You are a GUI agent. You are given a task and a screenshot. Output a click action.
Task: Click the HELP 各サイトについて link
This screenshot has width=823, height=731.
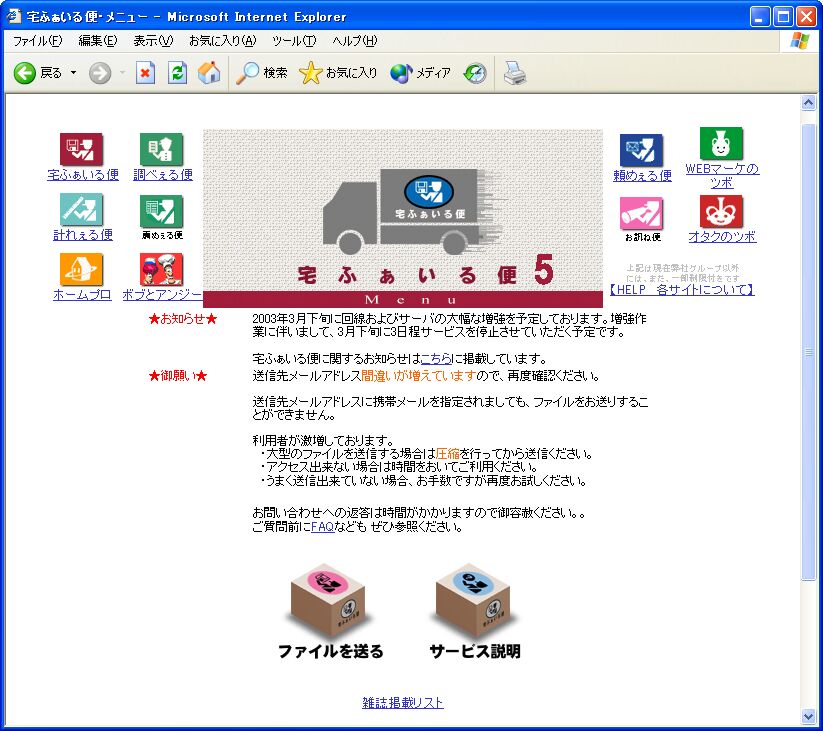(681, 290)
